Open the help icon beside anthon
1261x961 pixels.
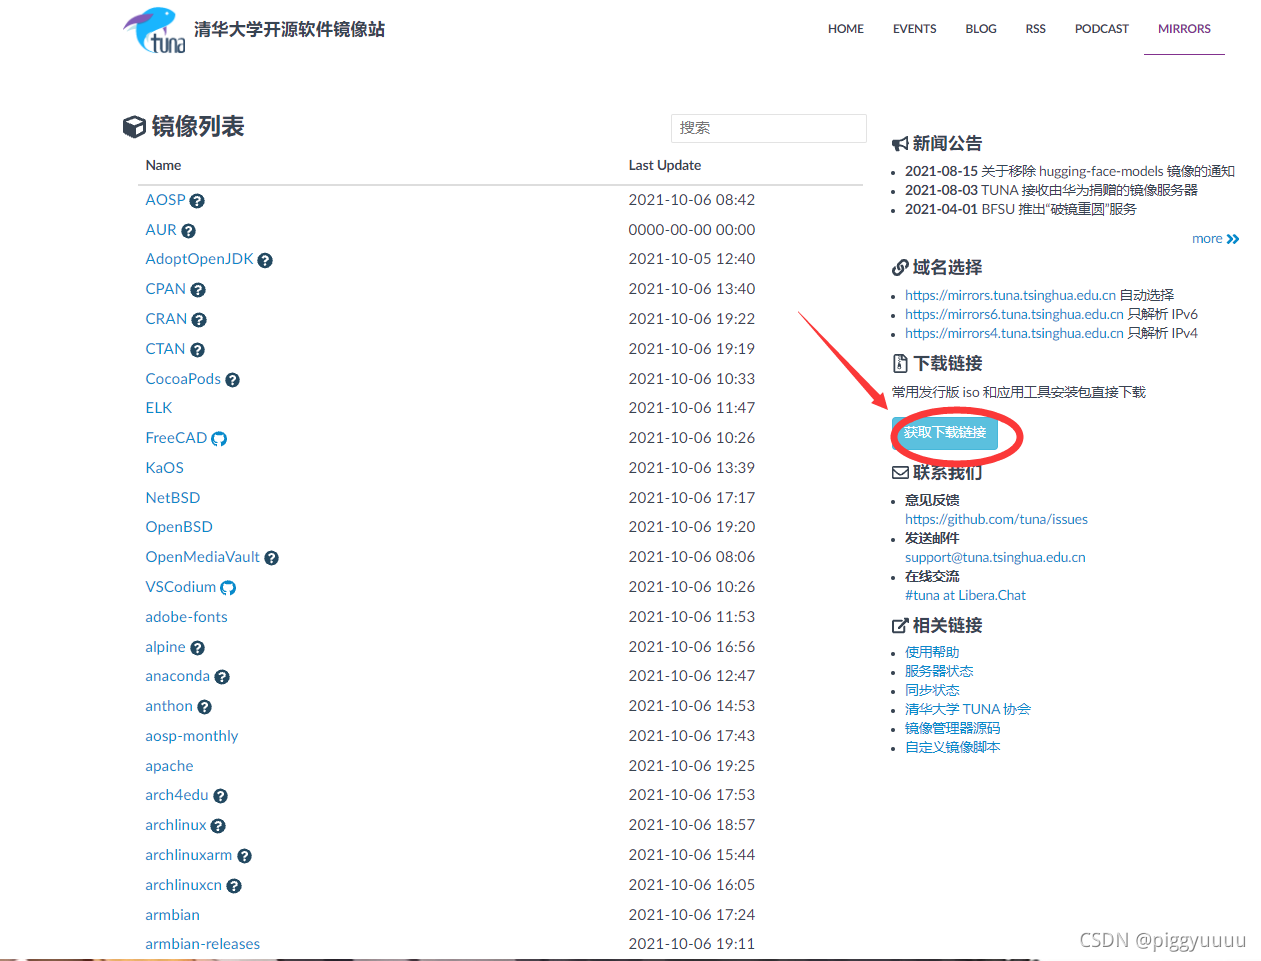(x=204, y=707)
